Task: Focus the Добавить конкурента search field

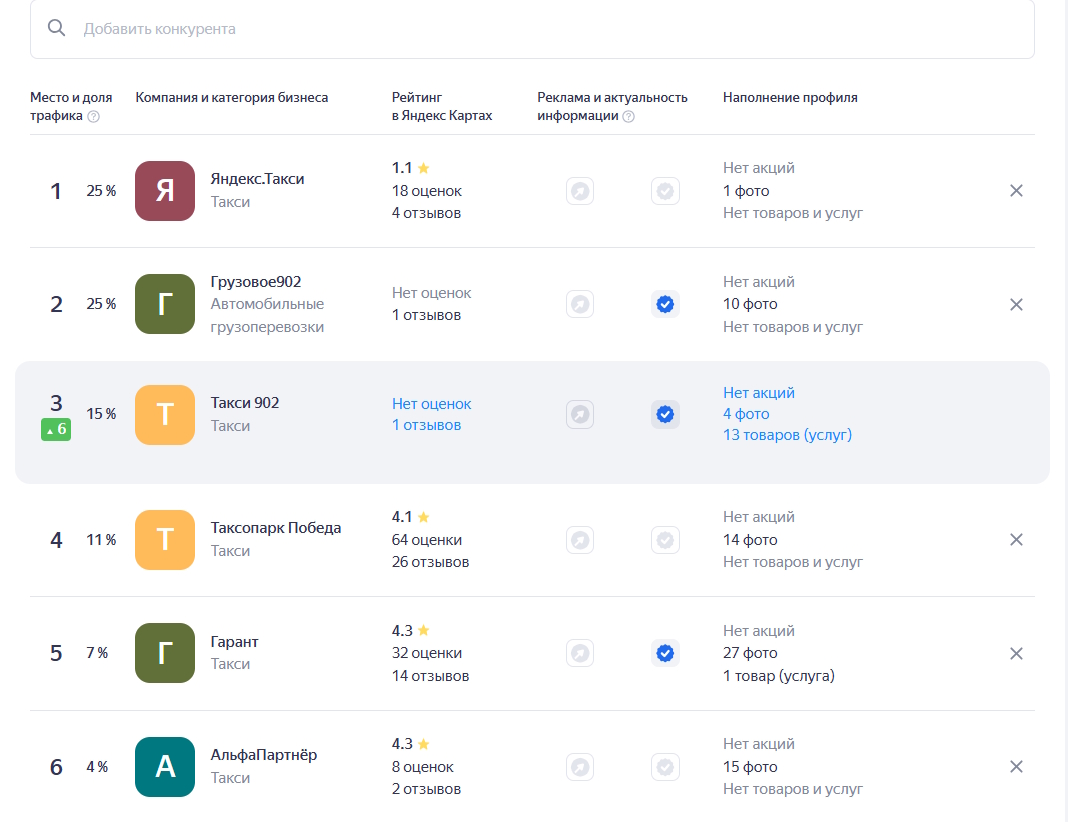Action: (532, 29)
